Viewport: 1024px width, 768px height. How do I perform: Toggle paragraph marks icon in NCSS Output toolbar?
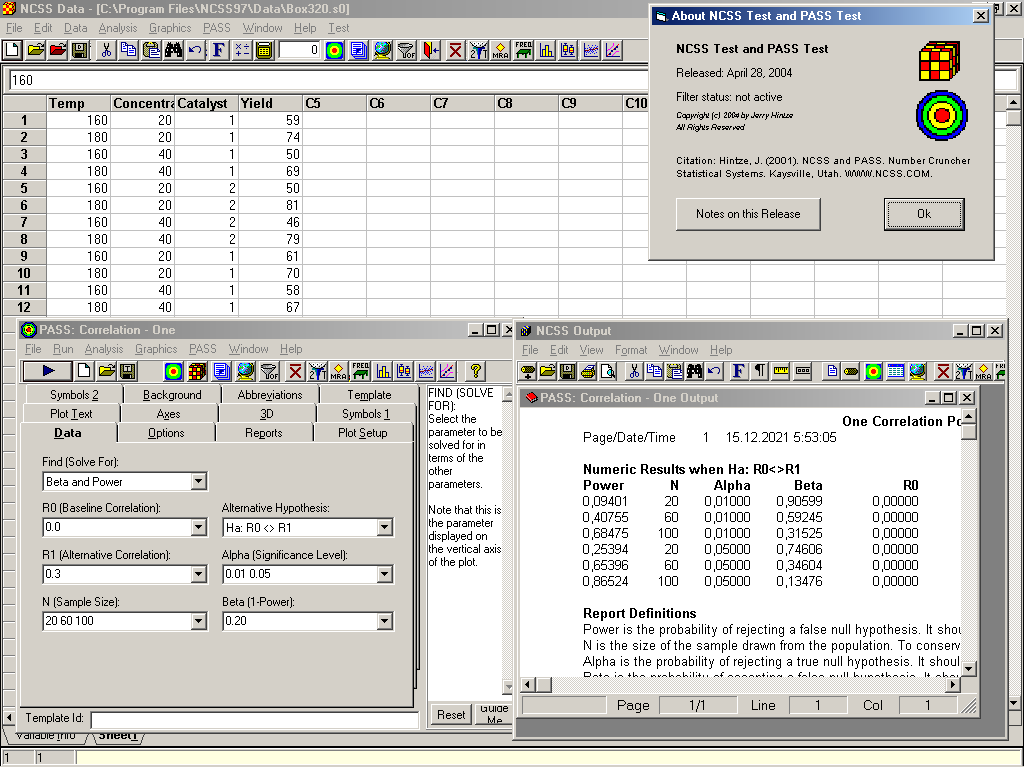pyautogui.click(x=760, y=371)
